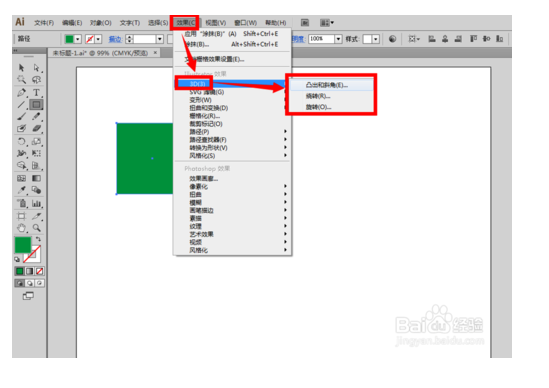Set Gradient fill mode below swatches
549x388 pixels.
[x=30, y=271]
